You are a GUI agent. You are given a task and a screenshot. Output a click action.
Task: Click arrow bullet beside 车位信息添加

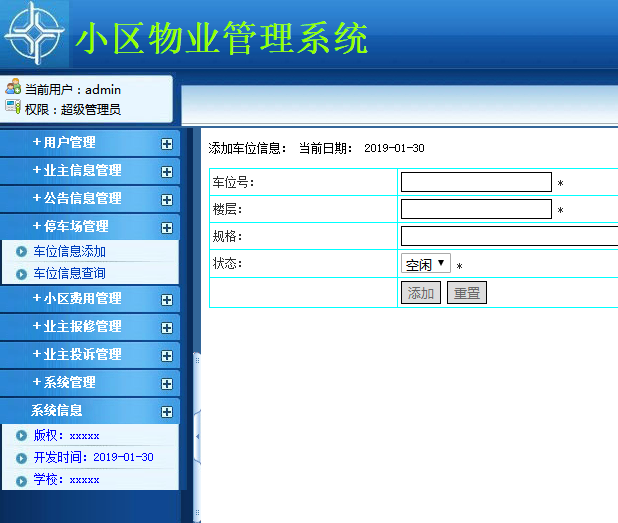[21, 251]
